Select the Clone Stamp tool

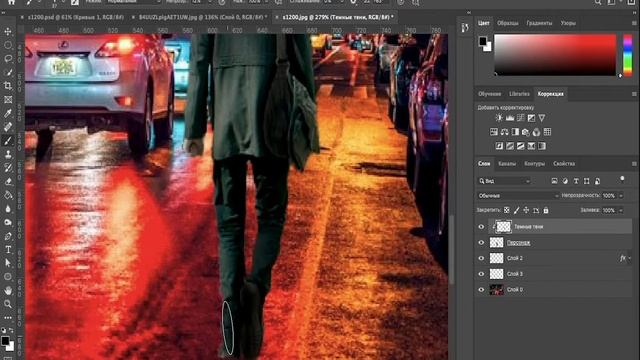tap(8, 154)
